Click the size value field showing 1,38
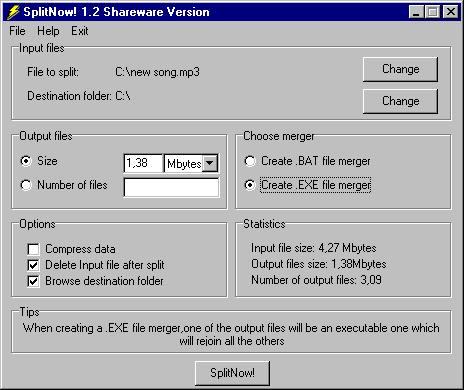The height and width of the screenshot is (390, 464). click(143, 163)
